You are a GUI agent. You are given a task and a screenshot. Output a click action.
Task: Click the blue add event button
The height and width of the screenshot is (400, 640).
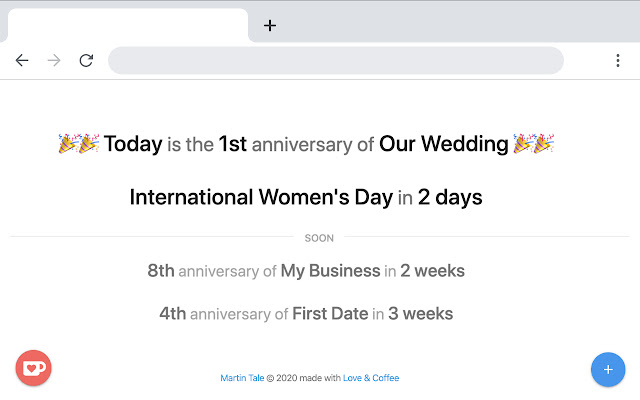tap(608, 369)
